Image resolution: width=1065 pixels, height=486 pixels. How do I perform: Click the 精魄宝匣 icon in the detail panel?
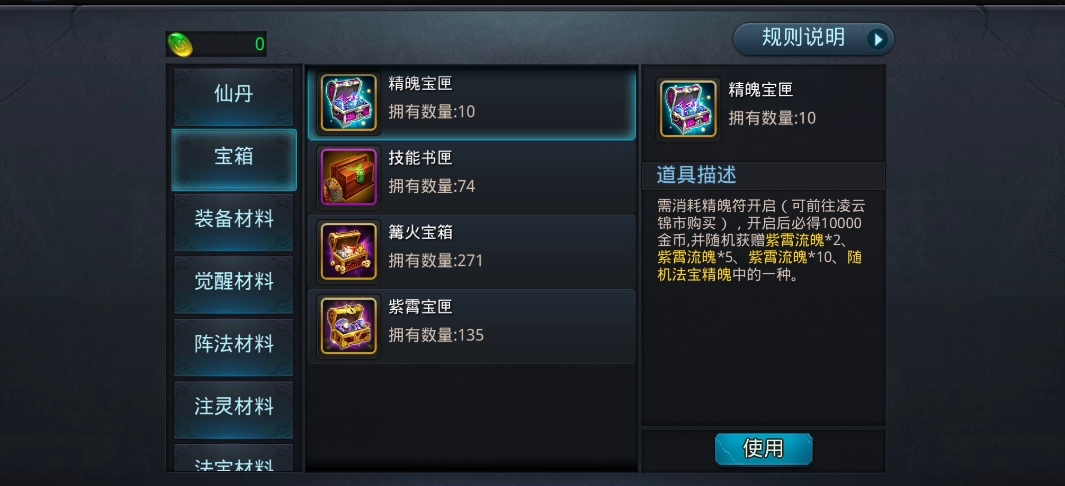tap(688, 109)
